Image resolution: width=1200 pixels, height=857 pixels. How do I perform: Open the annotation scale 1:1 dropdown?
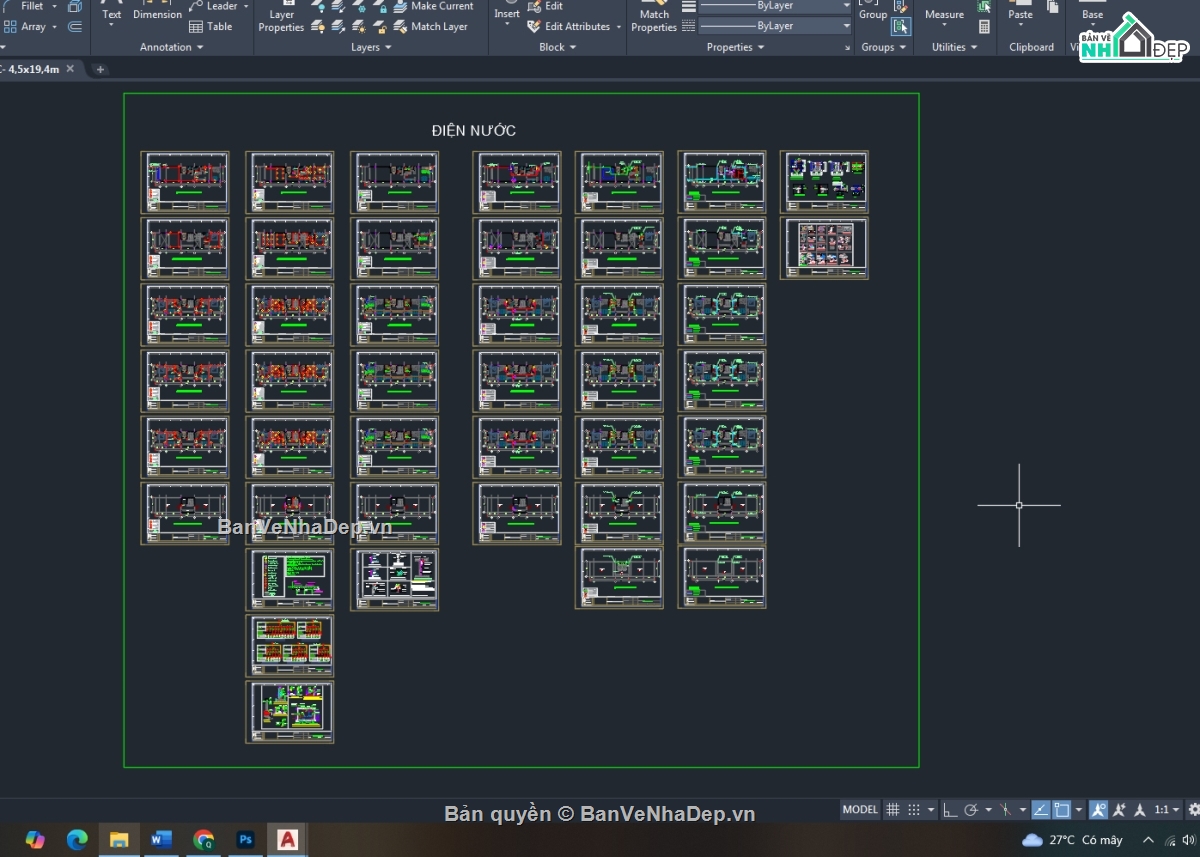[1166, 810]
